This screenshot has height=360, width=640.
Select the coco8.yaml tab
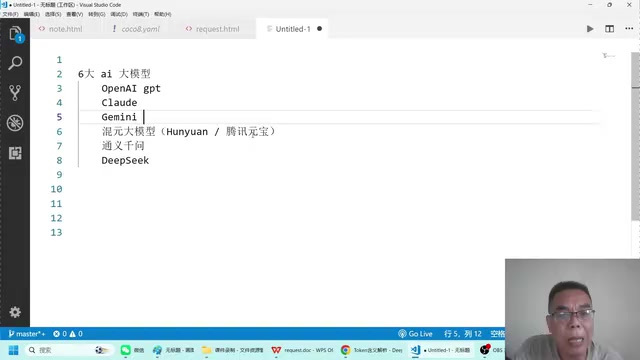tap(136, 29)
